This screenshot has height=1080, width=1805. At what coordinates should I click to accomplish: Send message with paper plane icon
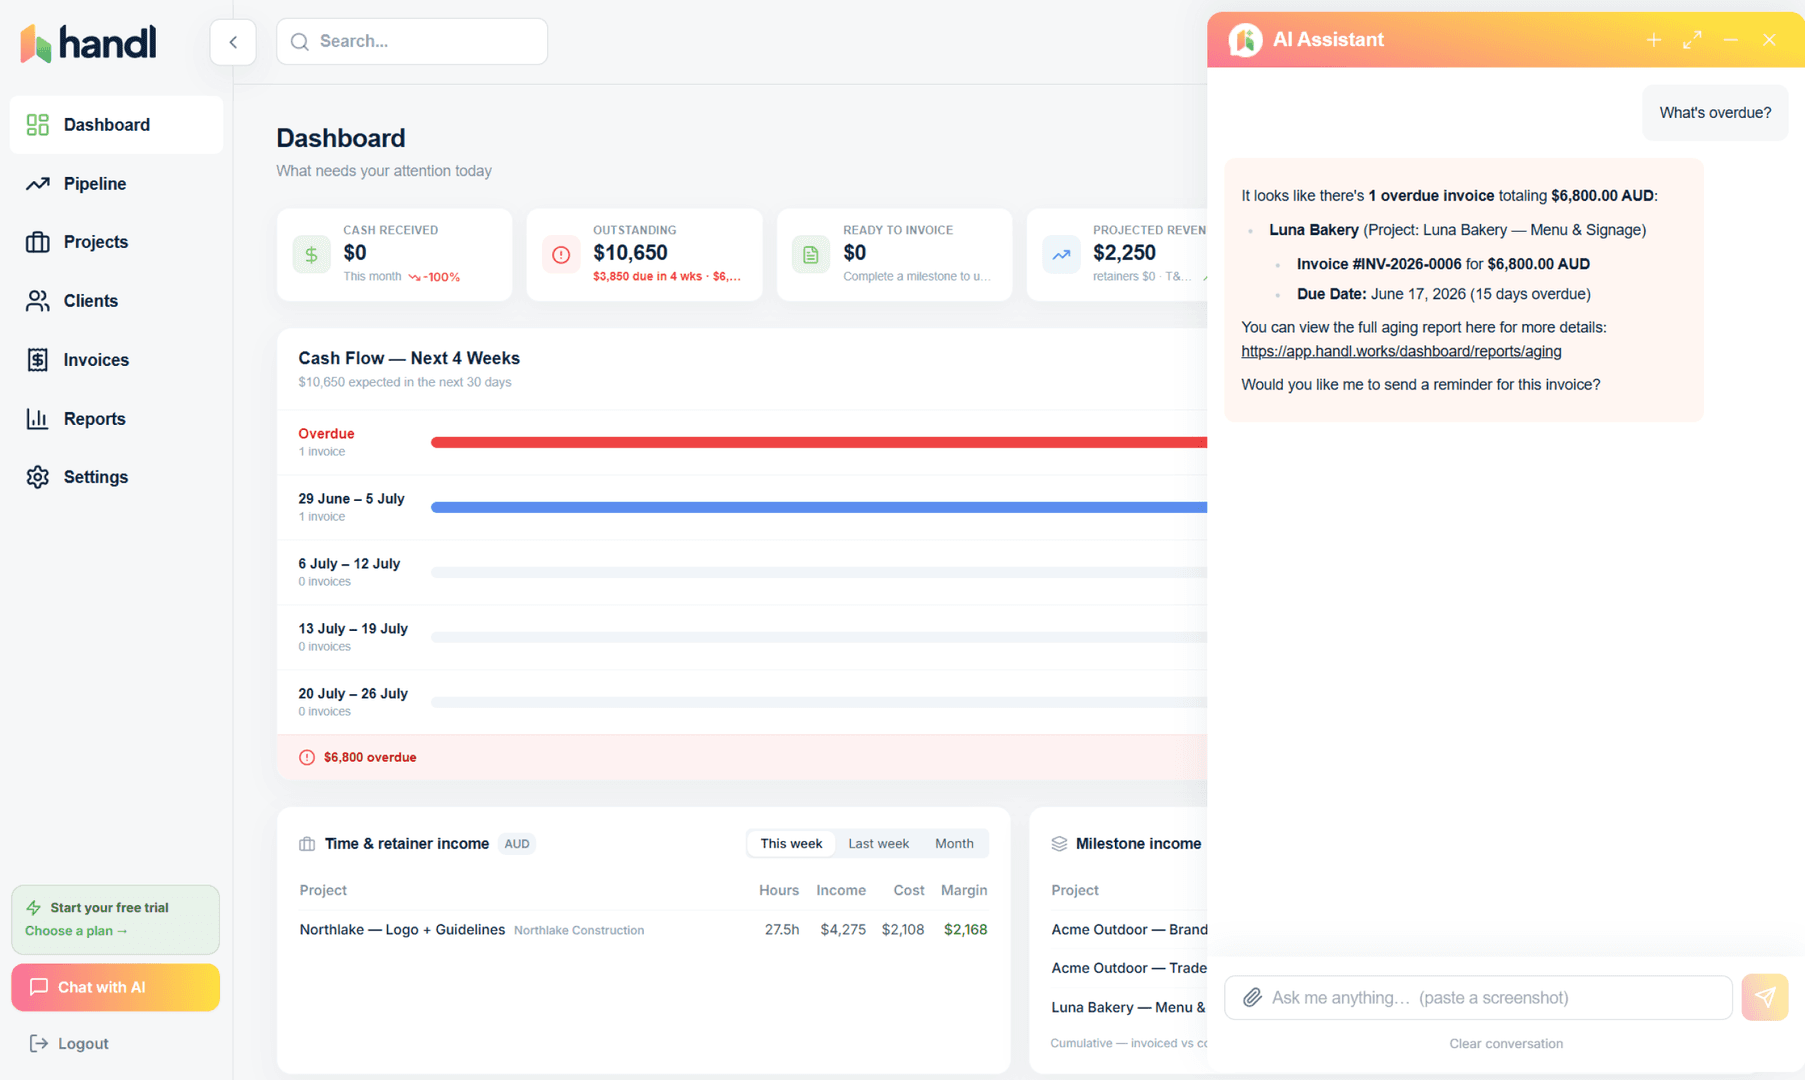[x=1765, y=997]
